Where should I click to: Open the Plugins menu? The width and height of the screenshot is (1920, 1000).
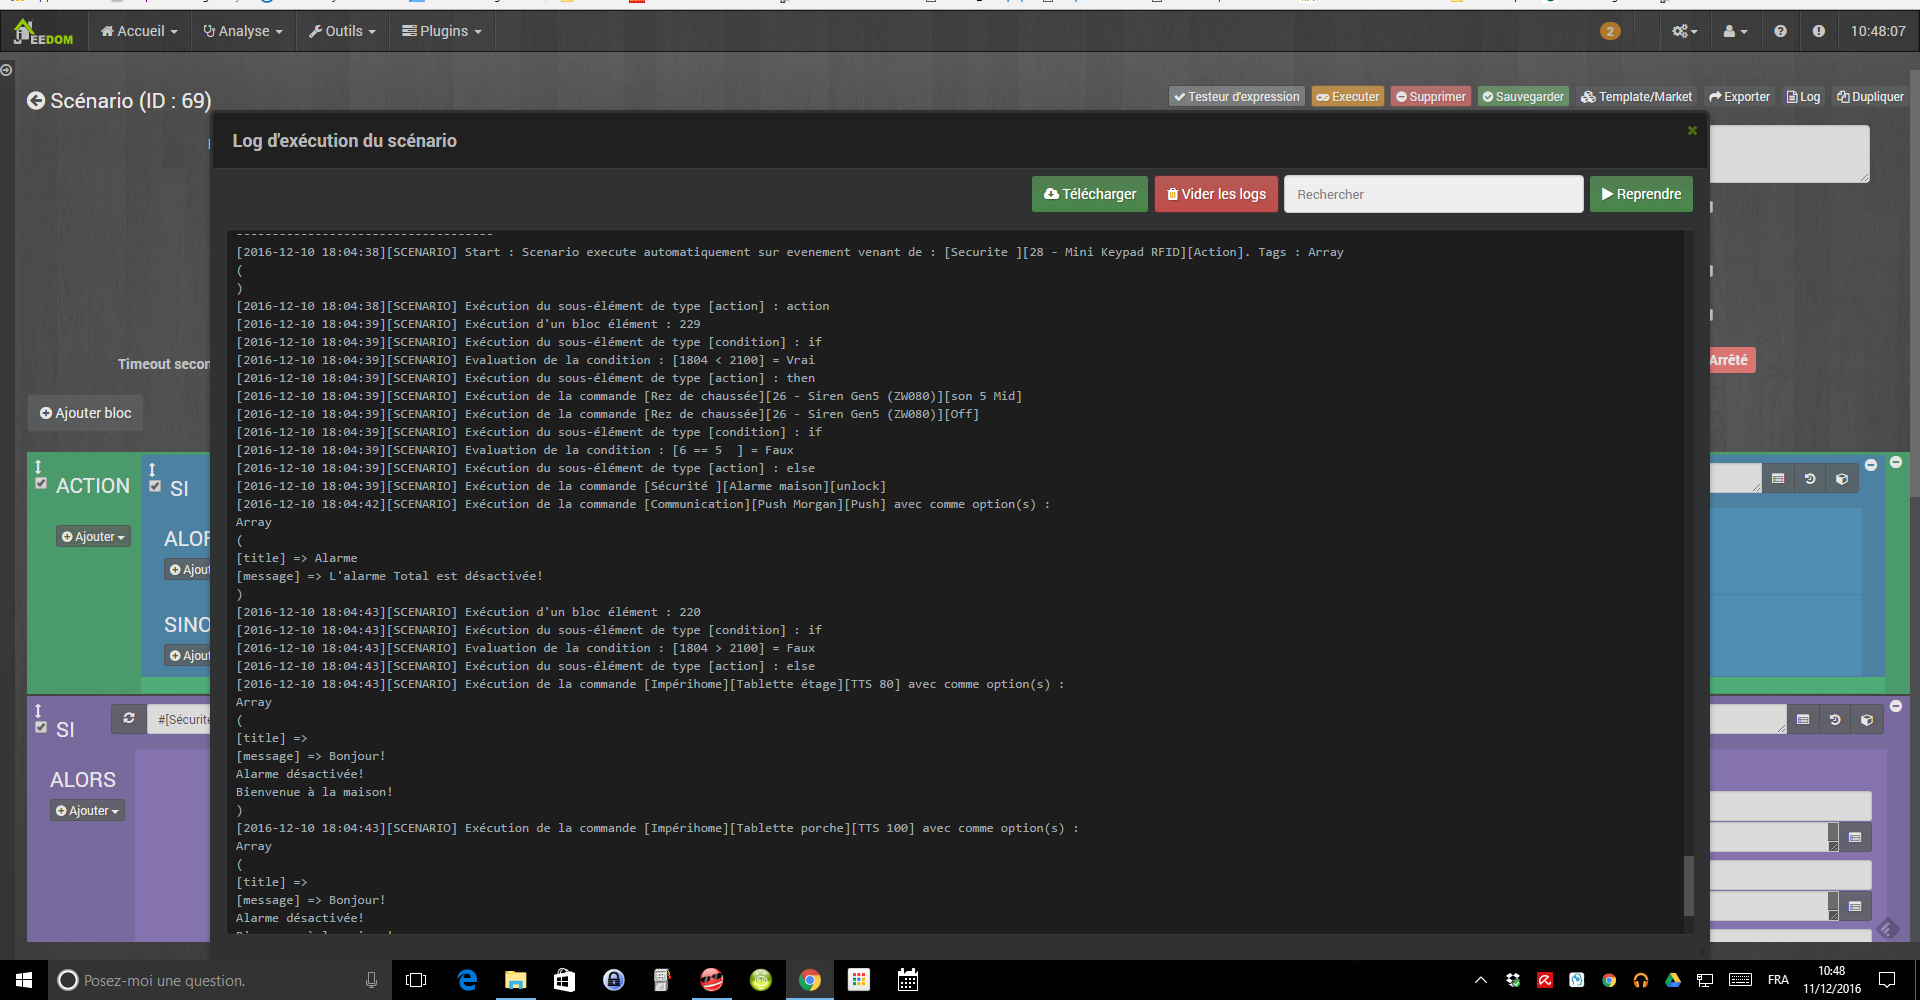(442, 31)
